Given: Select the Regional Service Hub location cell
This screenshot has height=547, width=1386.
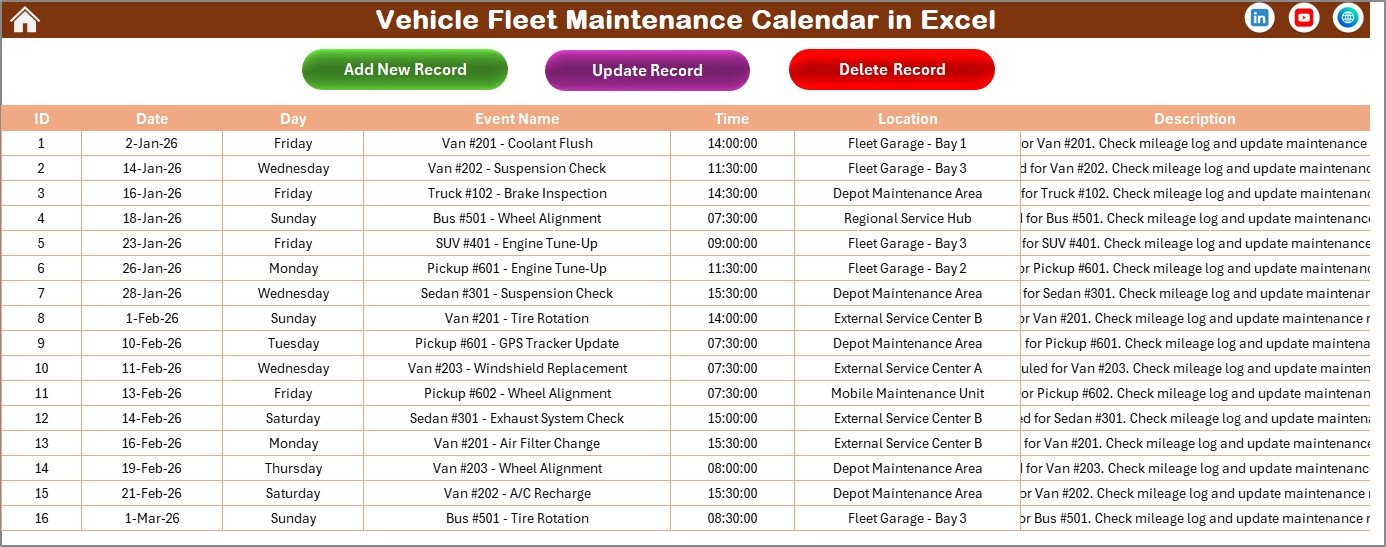Looking at the screenshot, I should tap(907, 218).
